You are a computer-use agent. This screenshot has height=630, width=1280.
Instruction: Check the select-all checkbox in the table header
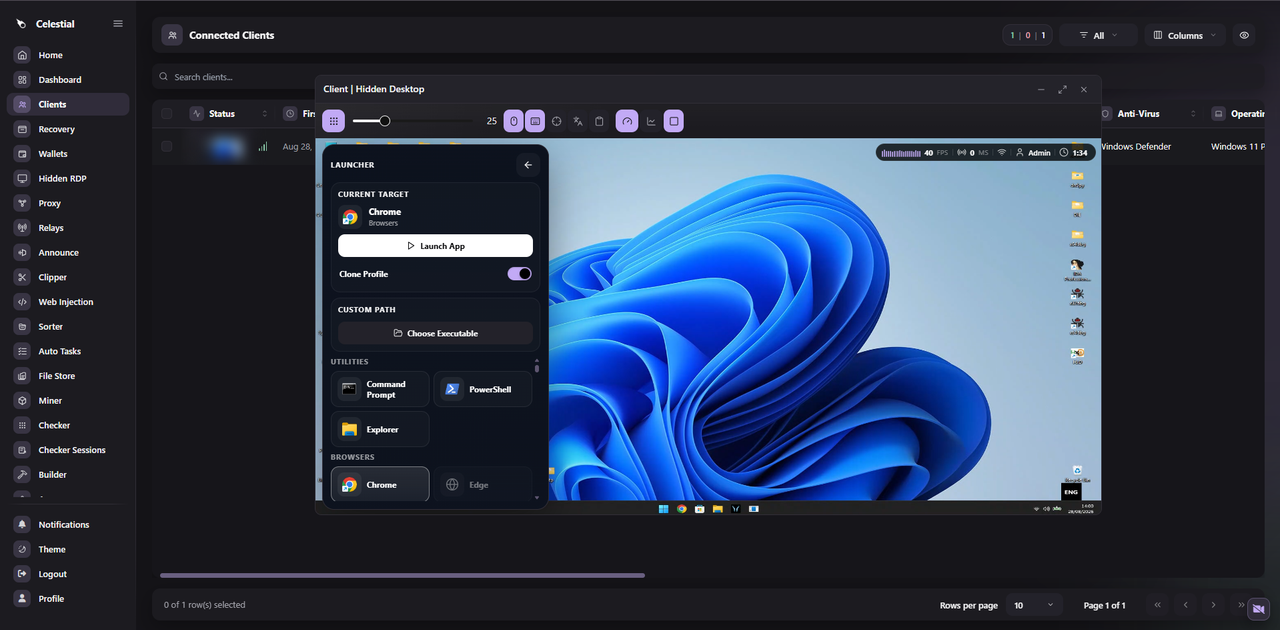(x=167, y=114)
